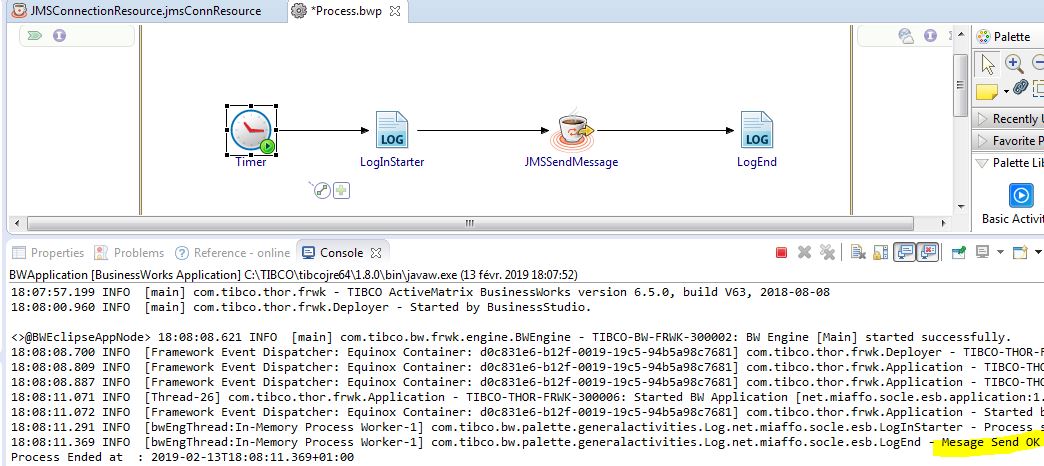Viewport: 1044px width, 466px height.
Task: Select the LogInStarter log activity
Action: [x=392, y=129]
